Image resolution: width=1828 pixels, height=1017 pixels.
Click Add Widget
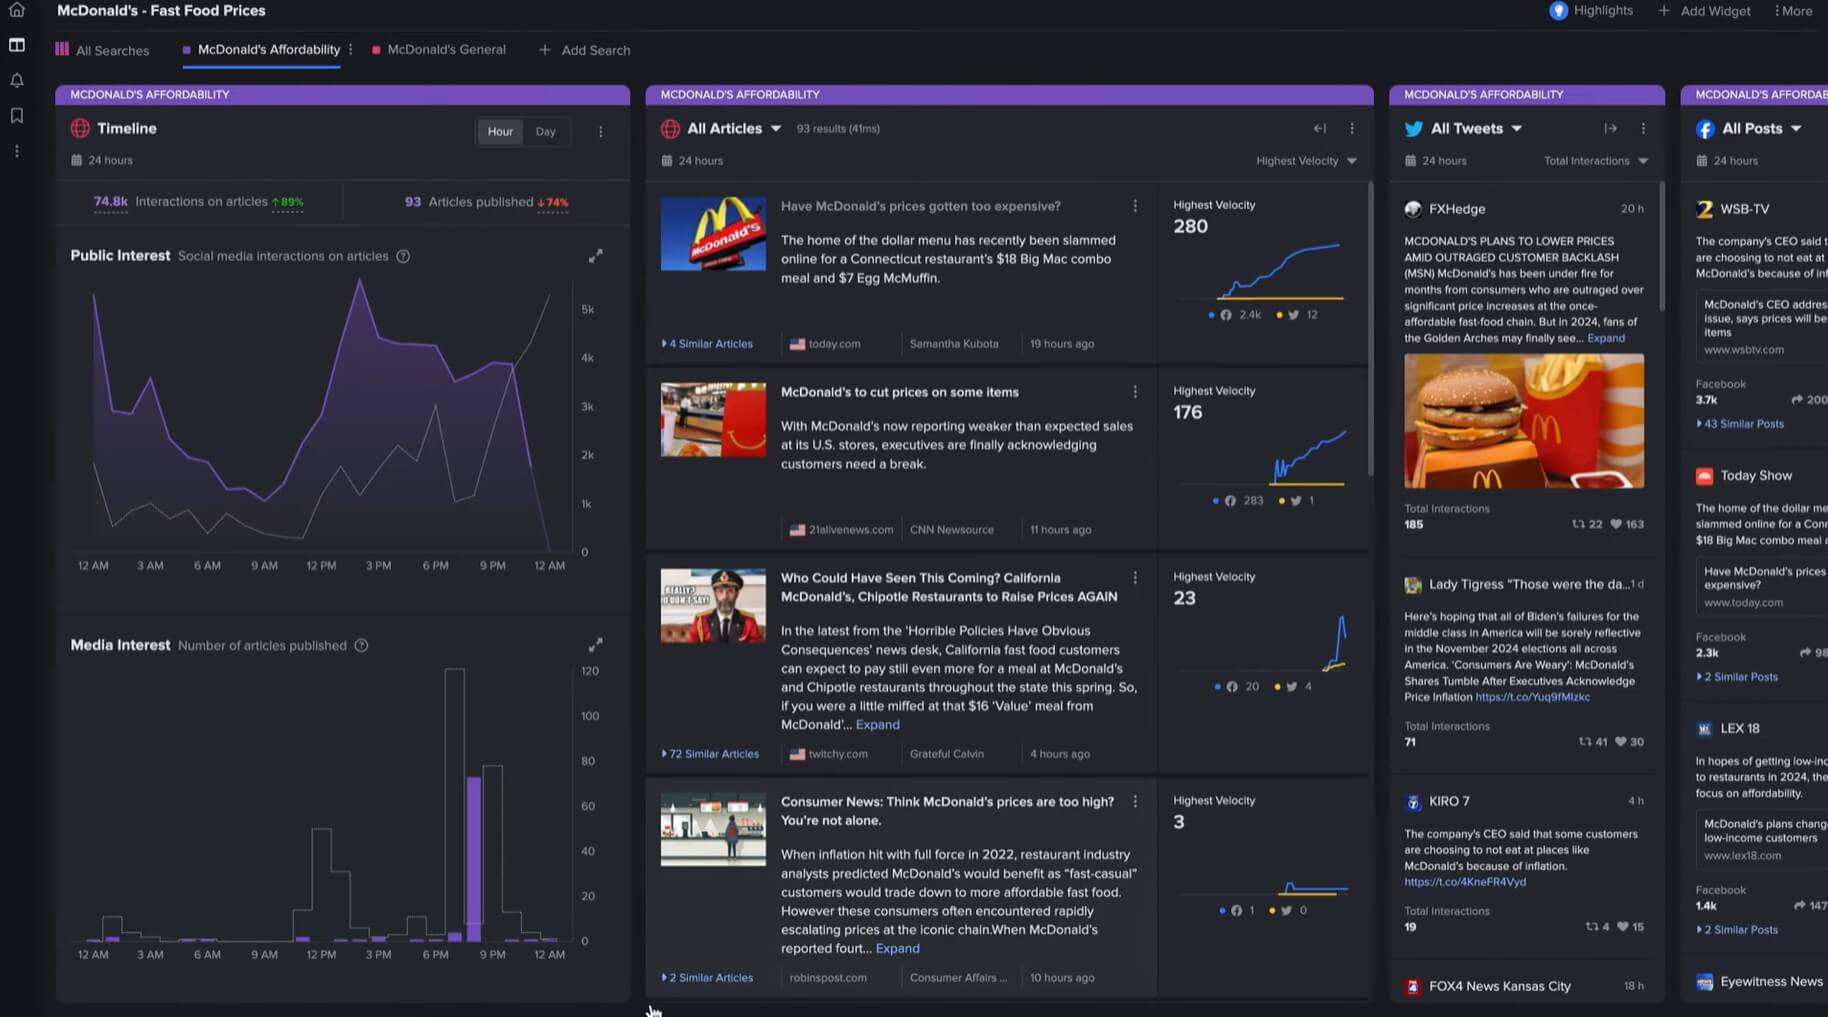point(1704,11)
